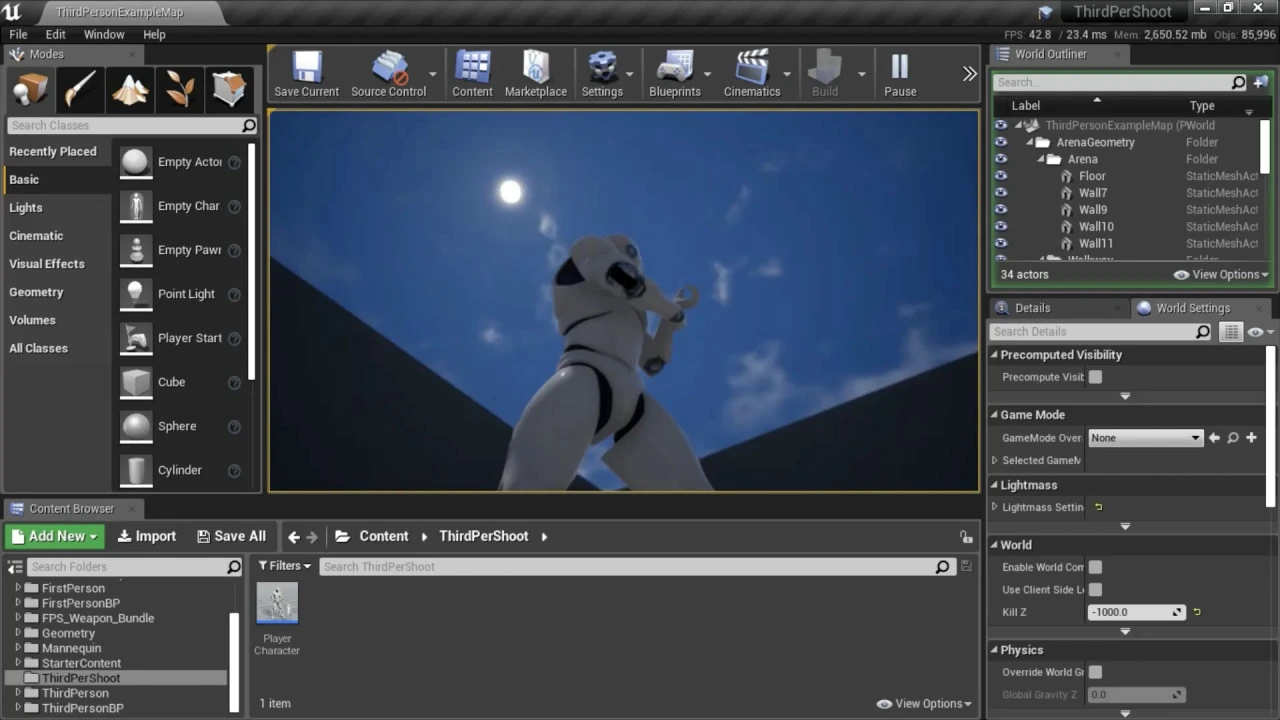The image size is (1280, 720).
Task: Enable the Precompute Visibility checkbox
Action: (x=1095, y=377)
